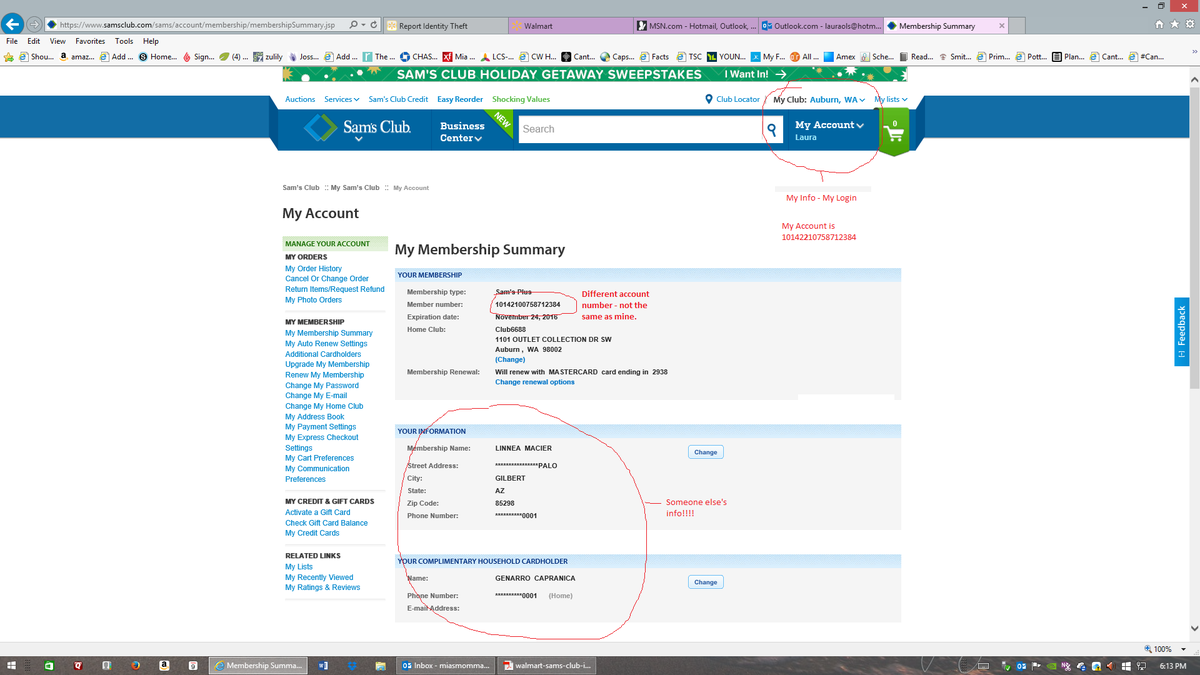1200x675 pixels.
Task: Click Change button for Linnea Macier info
Action: [x=706, y=452]
